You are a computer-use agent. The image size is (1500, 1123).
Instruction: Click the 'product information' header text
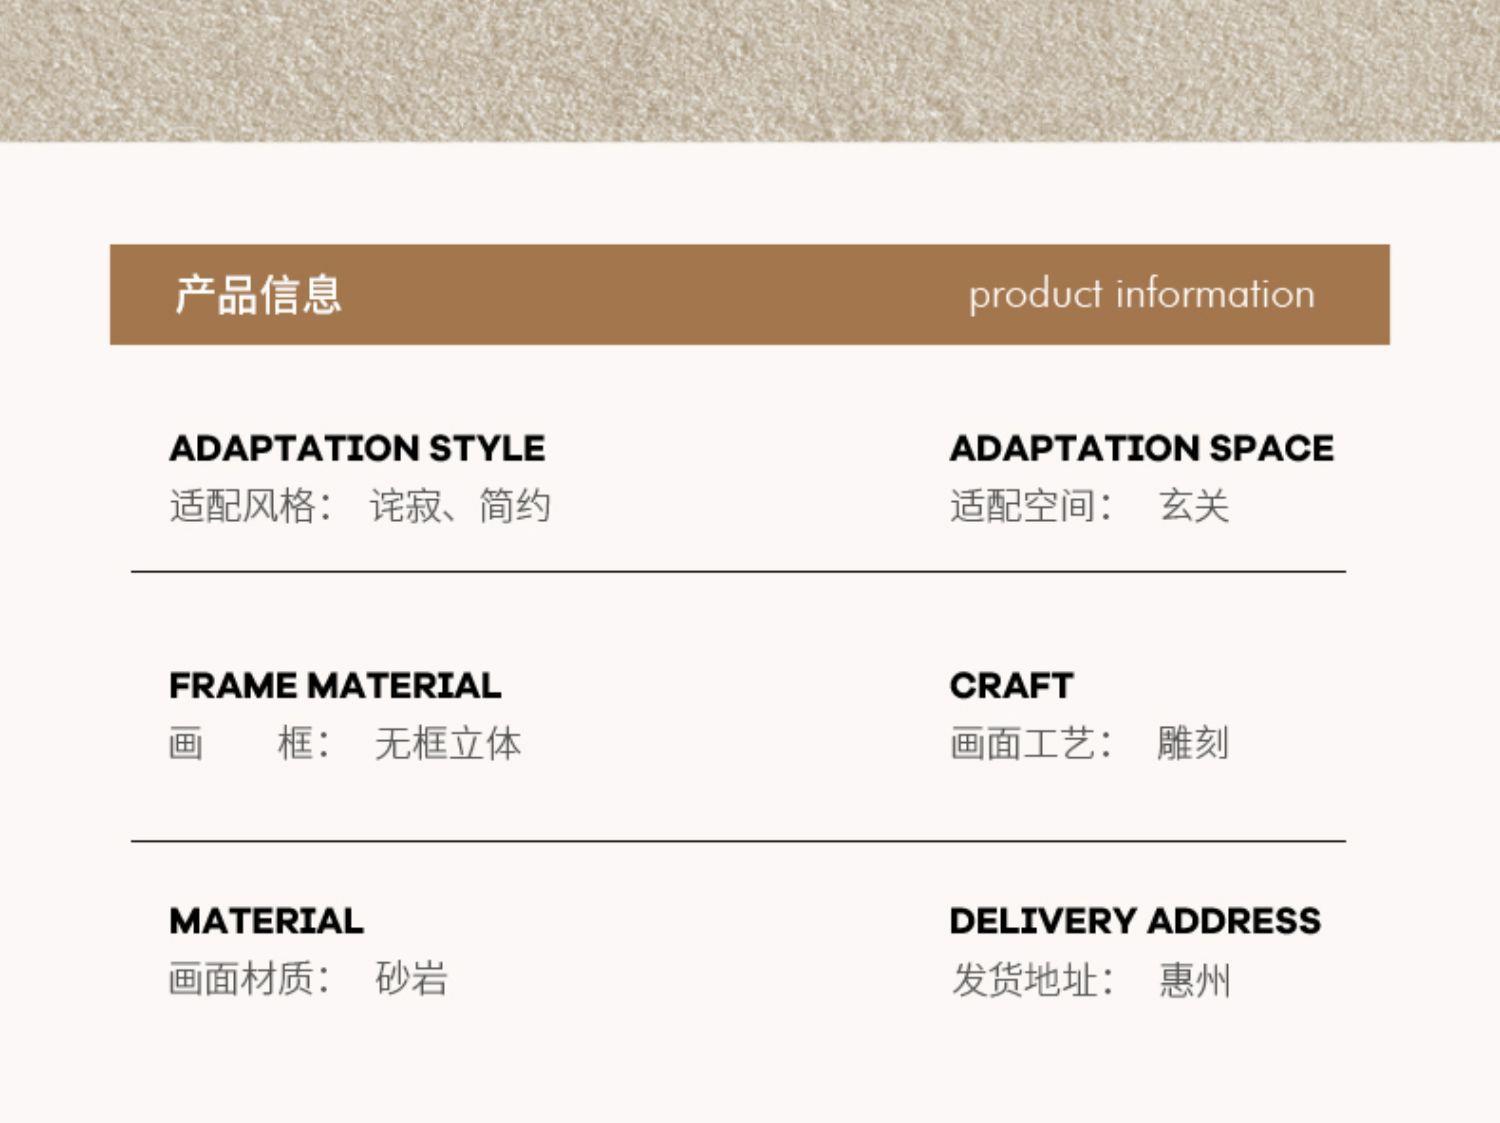1141,295
